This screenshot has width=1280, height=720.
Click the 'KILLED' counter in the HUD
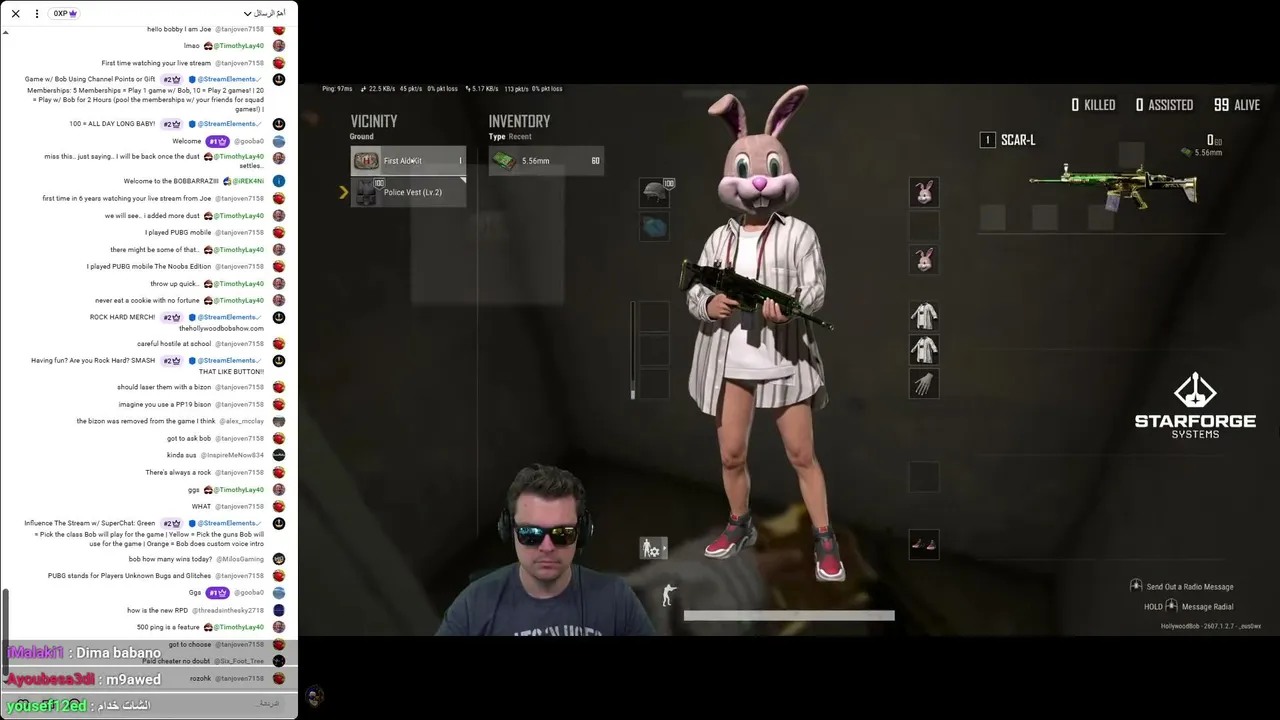(1093, 105)
